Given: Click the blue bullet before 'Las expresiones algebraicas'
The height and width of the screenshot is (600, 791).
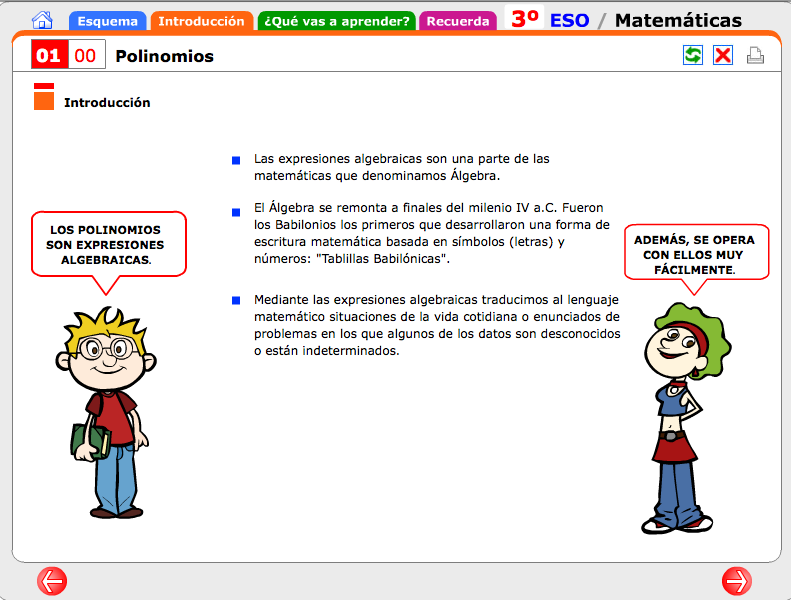Looking at the screenshot, I should click(236, 160).
